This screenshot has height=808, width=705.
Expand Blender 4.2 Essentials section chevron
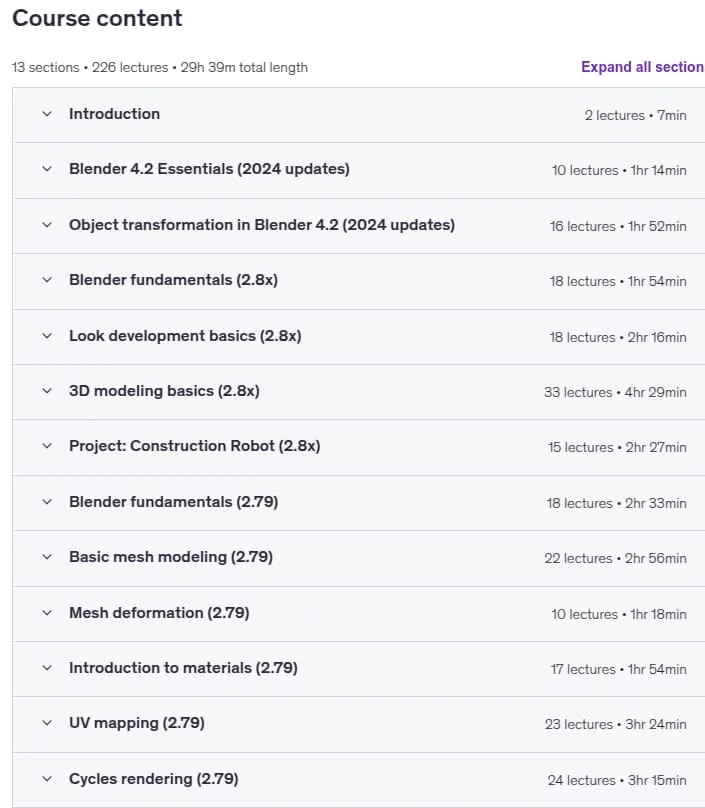point(47,169)
